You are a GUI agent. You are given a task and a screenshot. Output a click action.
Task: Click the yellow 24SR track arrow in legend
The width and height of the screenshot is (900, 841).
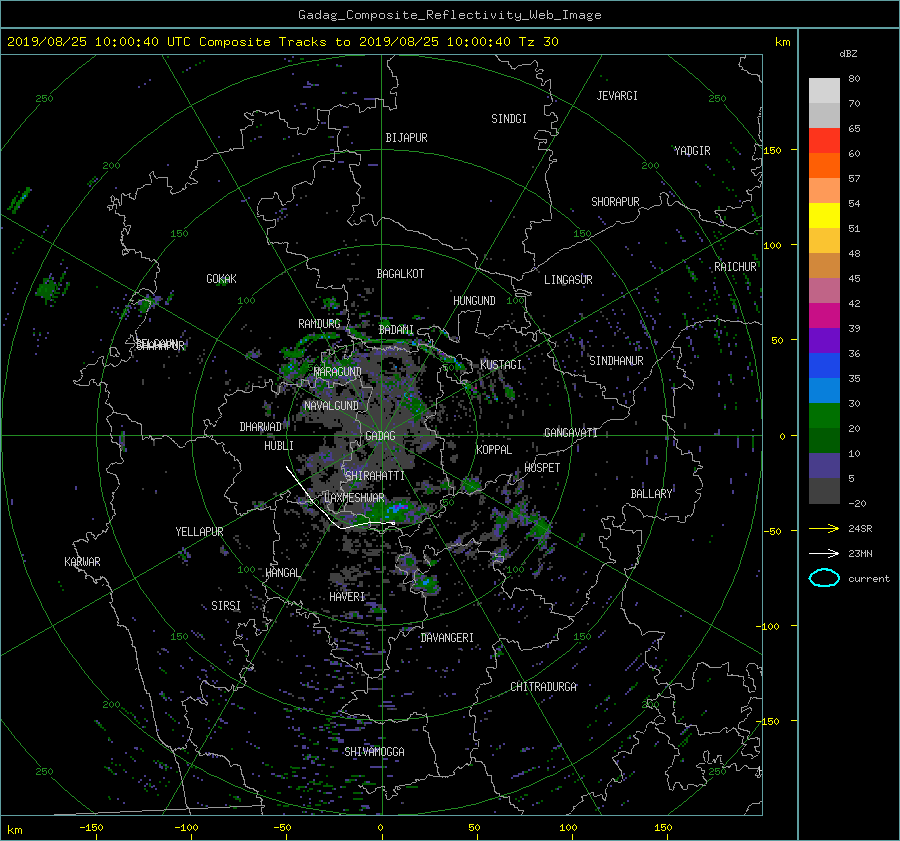[824, 528]
